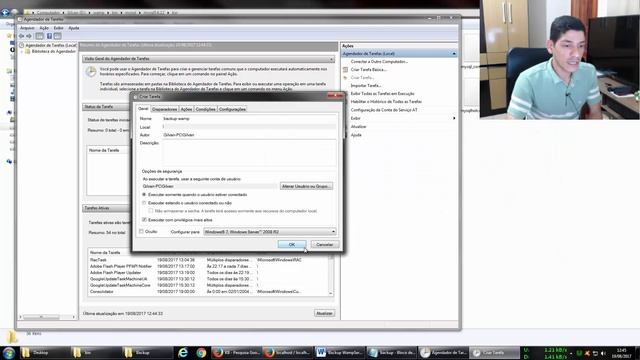Switch to Word Backup Wamp document taskbar item
The height and width of the screenshot is (360, 640).
pos(339,353)
